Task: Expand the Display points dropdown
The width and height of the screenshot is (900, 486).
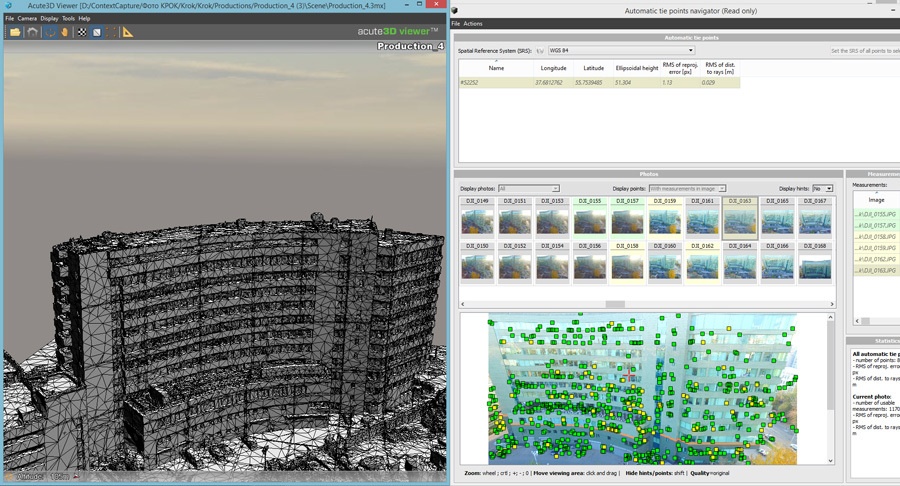Action: tap(687, 188)
